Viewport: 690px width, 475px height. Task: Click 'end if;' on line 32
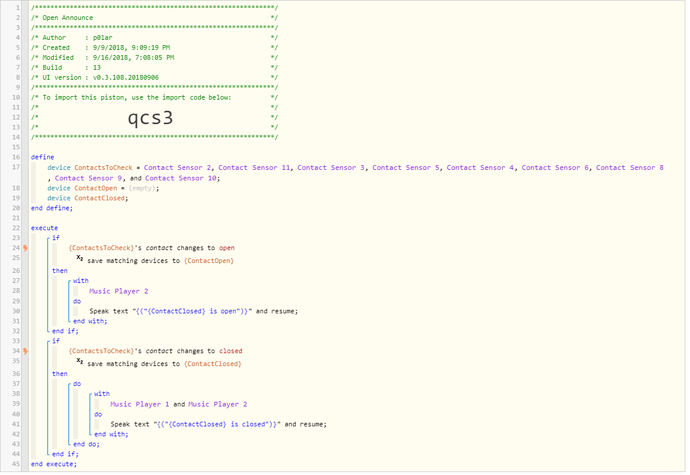point(65,331)
